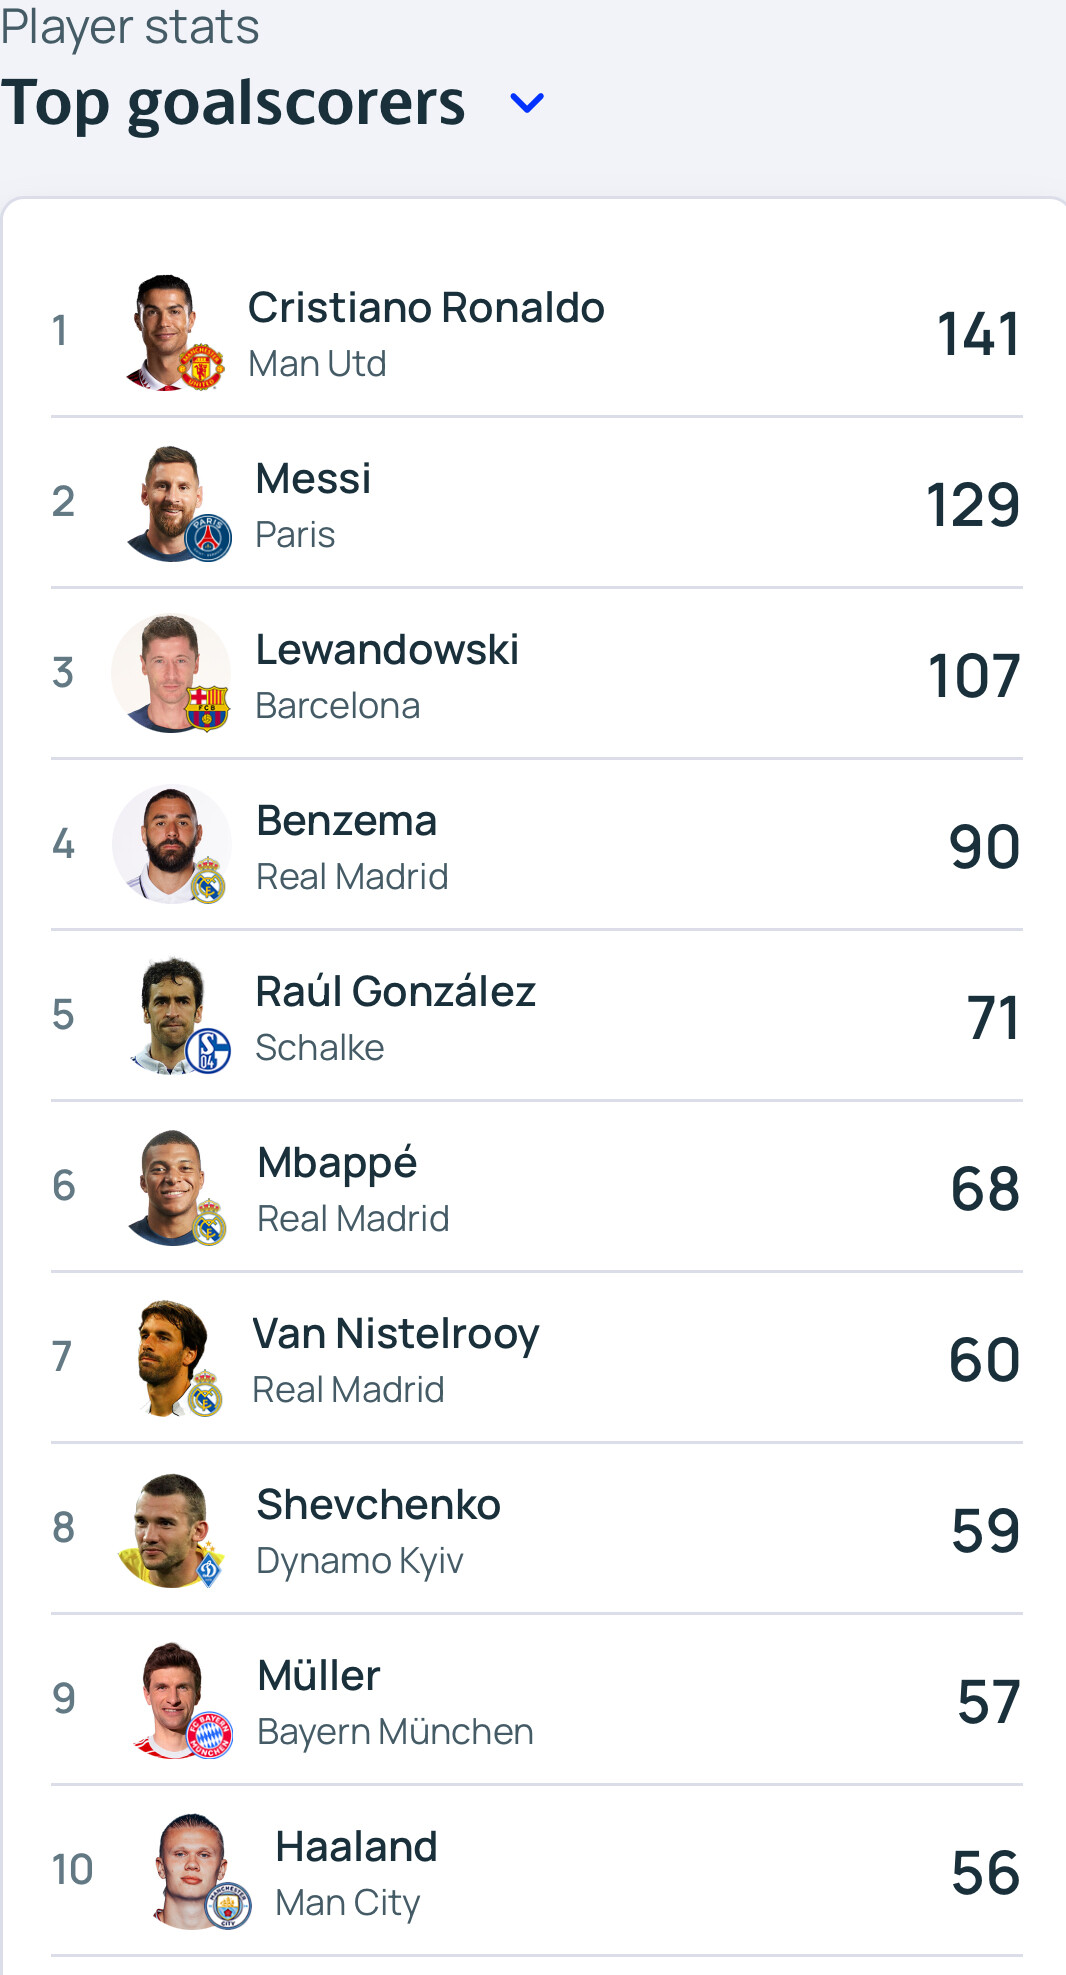Click the Bayern München club badge
The height and width of the screenshot is (1975, 1066).
209,1735
